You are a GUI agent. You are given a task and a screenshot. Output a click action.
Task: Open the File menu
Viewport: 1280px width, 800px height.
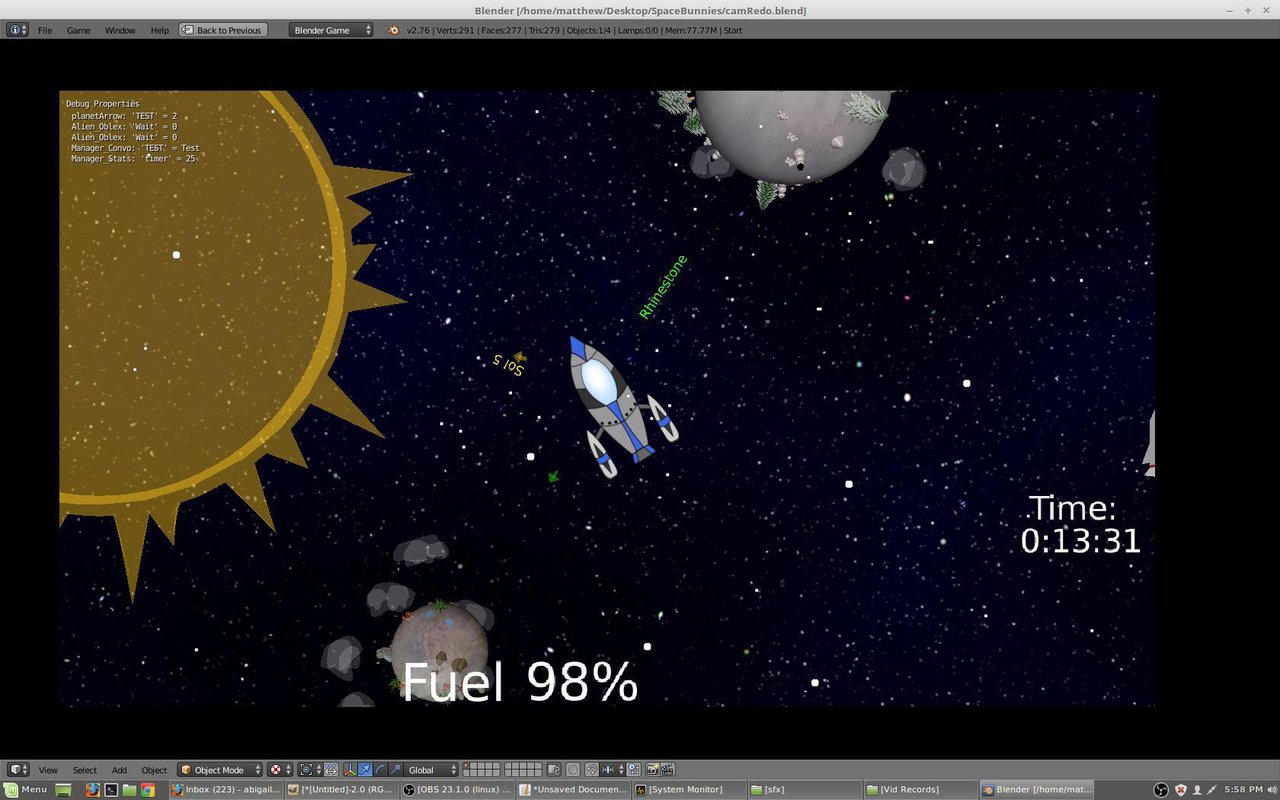[45, 30]
